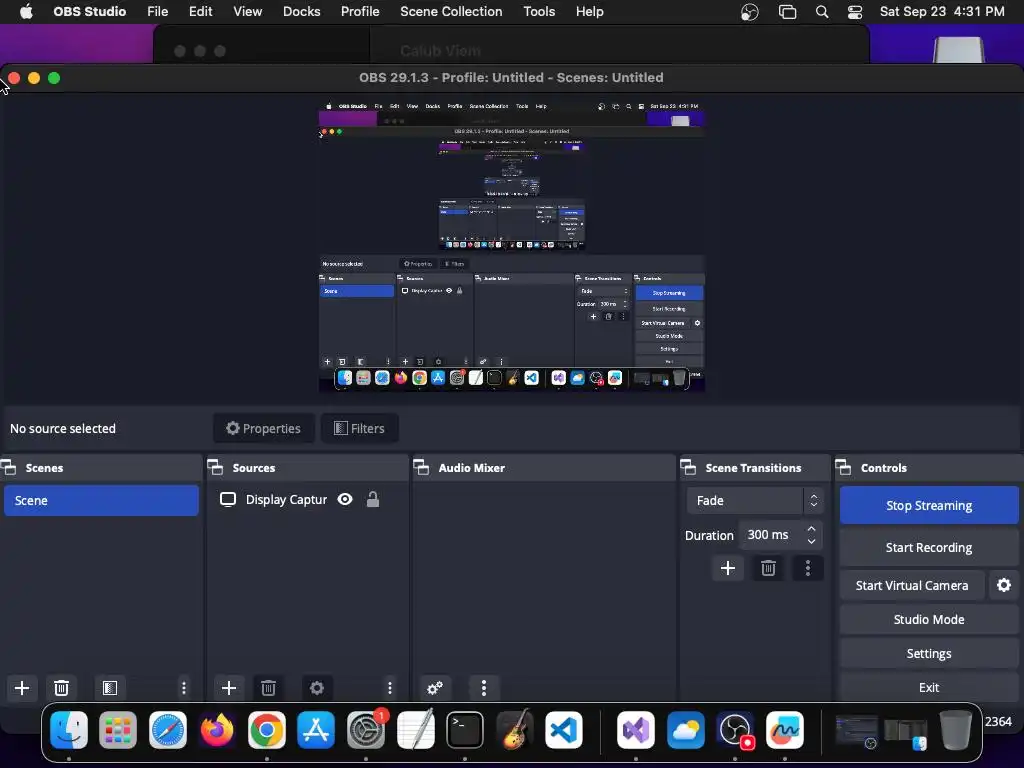Viewport: 1024px width, 768px height.
Task: Launch Terminal from the Dock
Action: (465, 730)
